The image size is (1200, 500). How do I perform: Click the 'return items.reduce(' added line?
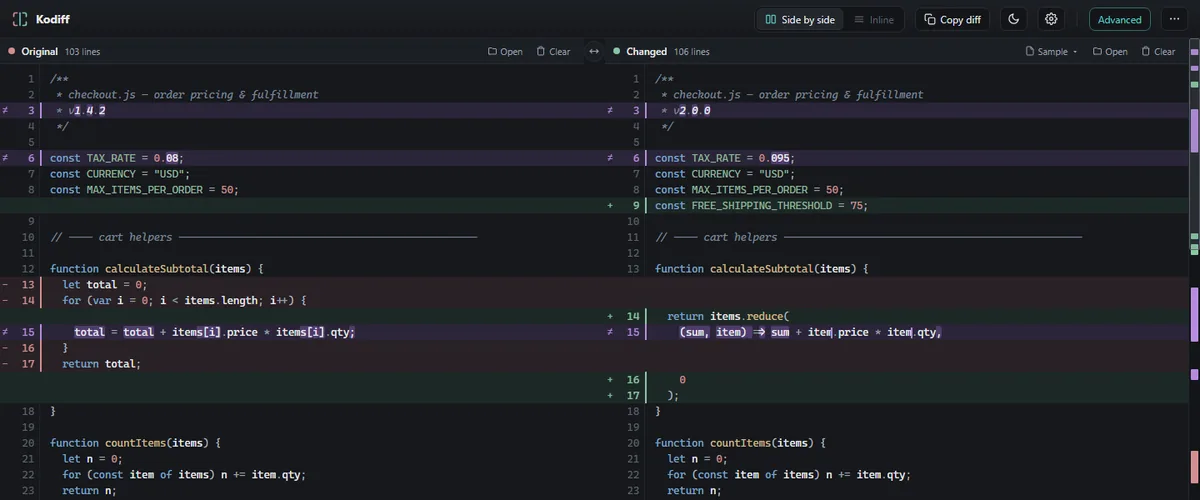point(895,316)
